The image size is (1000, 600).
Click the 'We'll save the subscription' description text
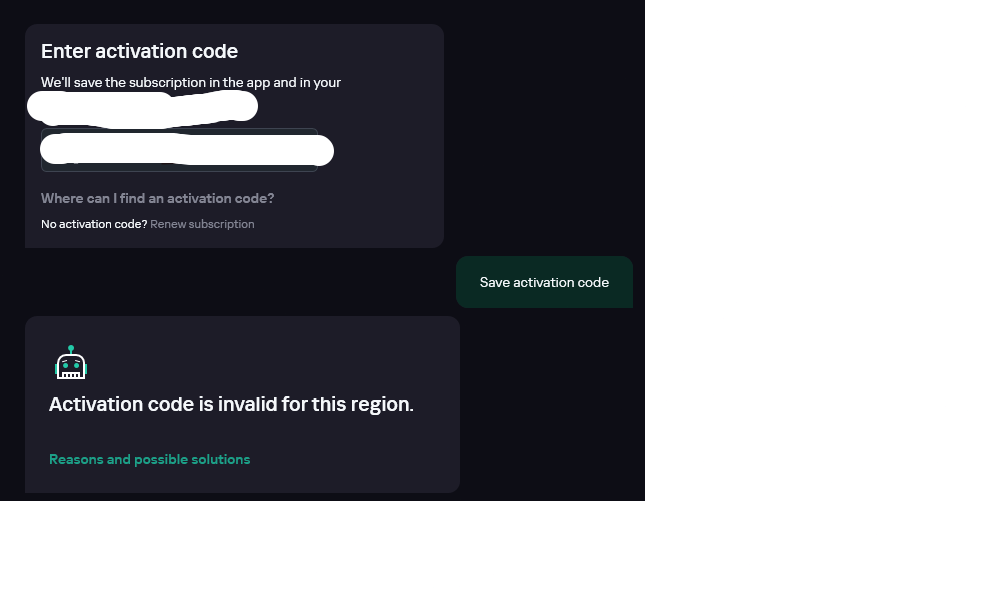pos(191,82)
